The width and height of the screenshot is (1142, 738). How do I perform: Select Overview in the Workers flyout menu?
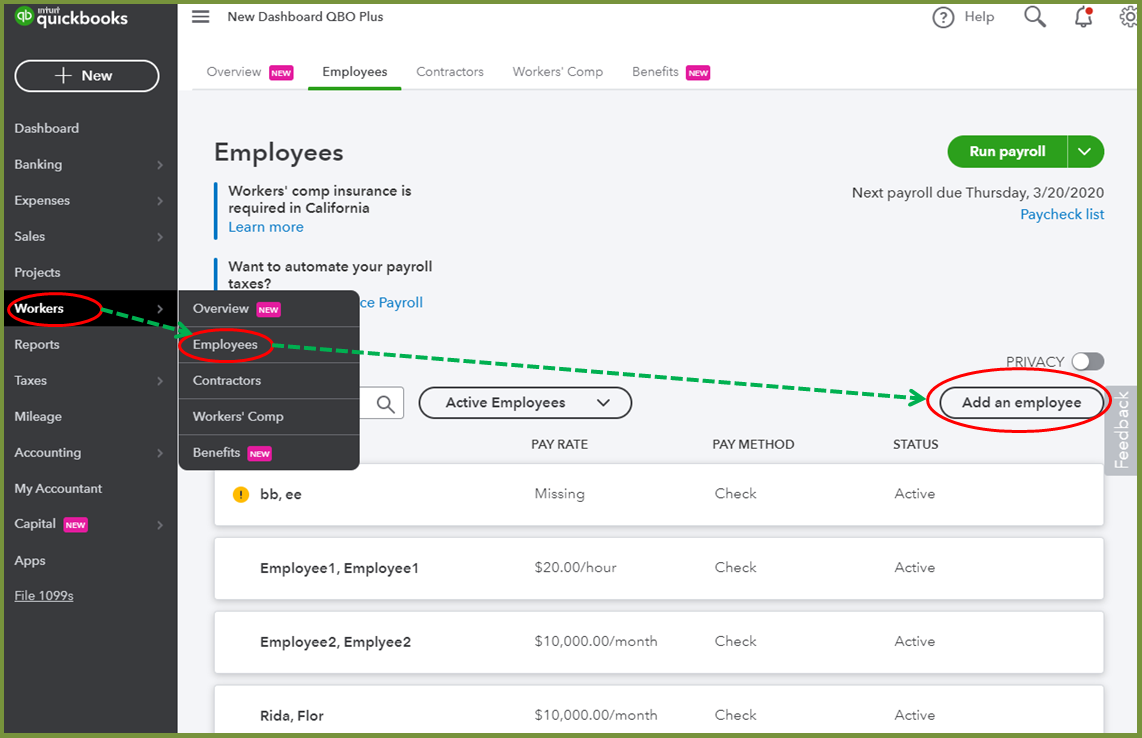269,309
